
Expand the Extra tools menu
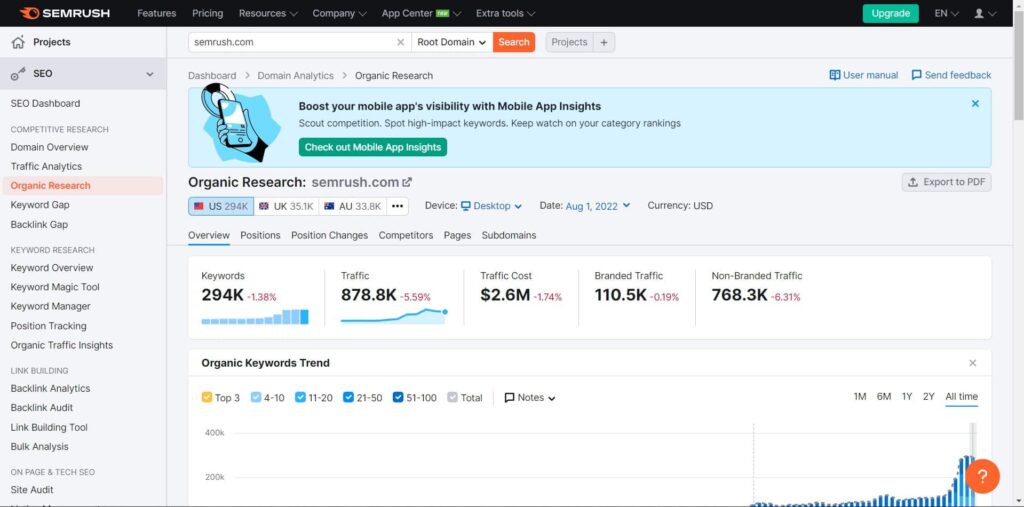click(505, 13)
